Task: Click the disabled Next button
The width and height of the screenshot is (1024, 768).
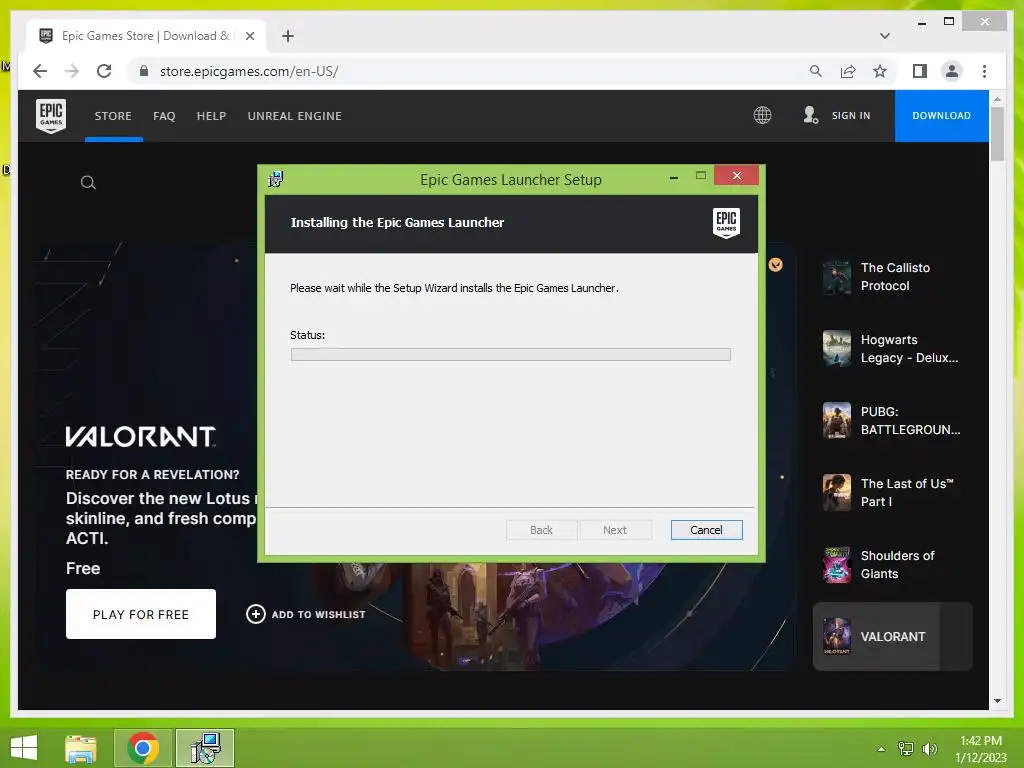Action: pyautogui.click(x=615, y=530)
